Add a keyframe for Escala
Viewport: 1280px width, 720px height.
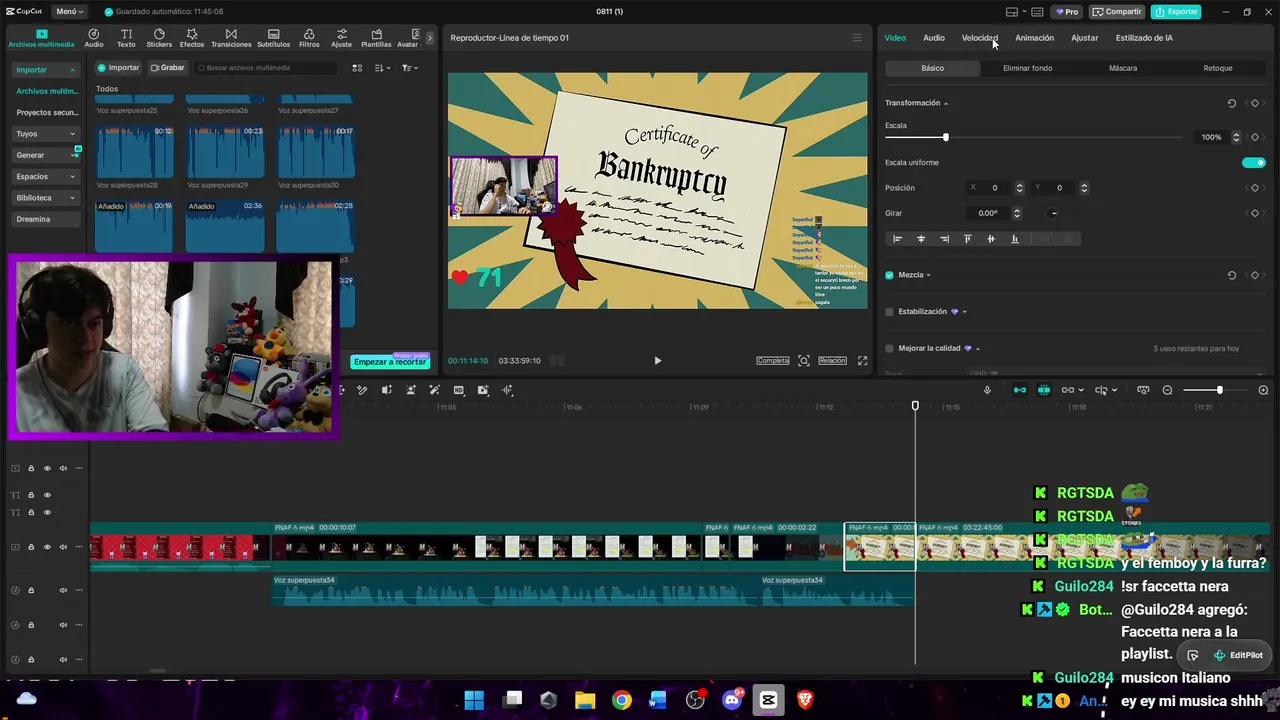(1254, 137)
